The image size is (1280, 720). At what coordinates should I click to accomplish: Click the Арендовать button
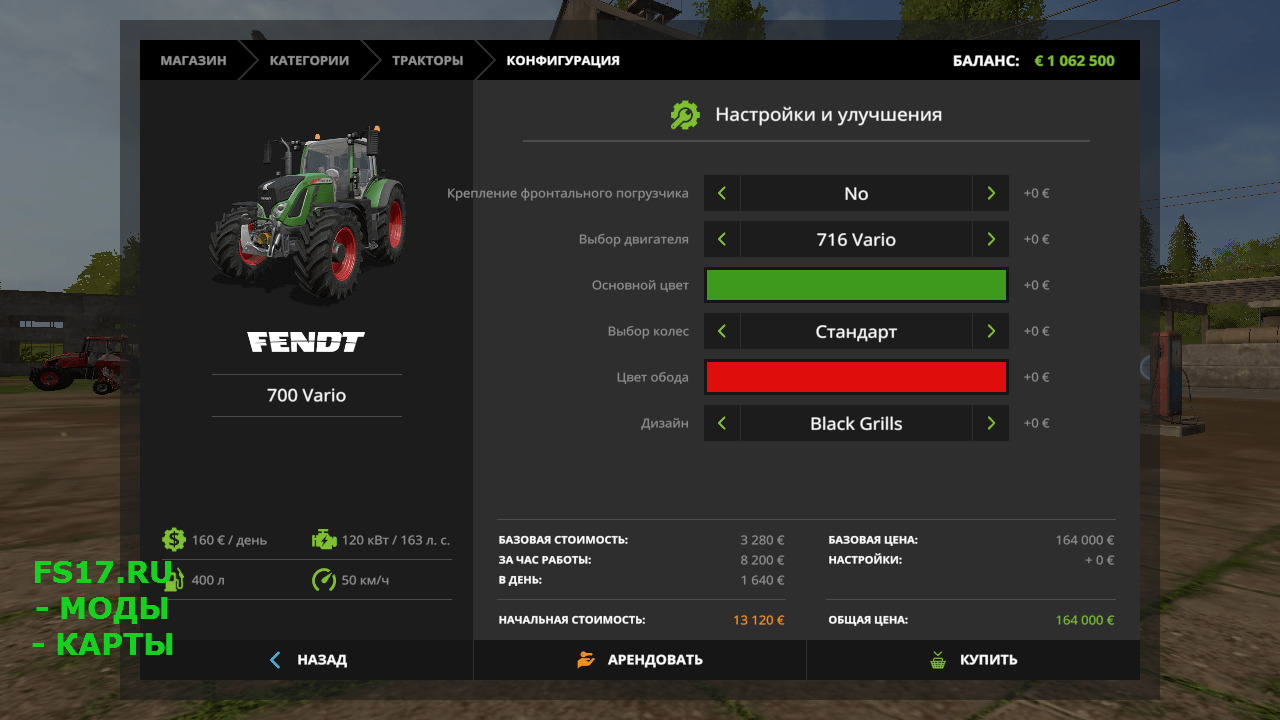[640, 660]
